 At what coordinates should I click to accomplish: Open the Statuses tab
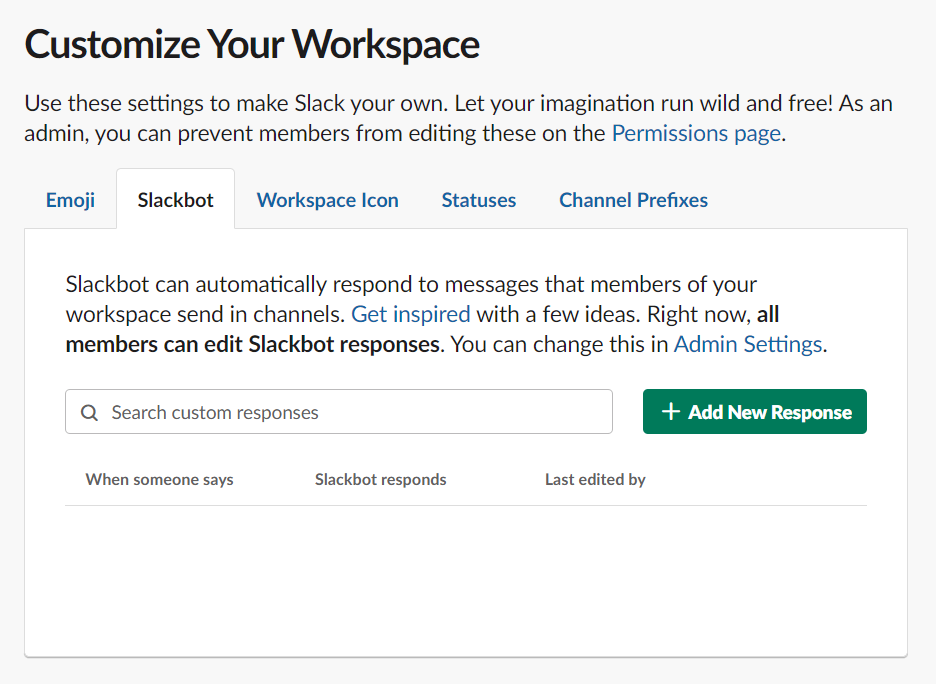point(479,200)
